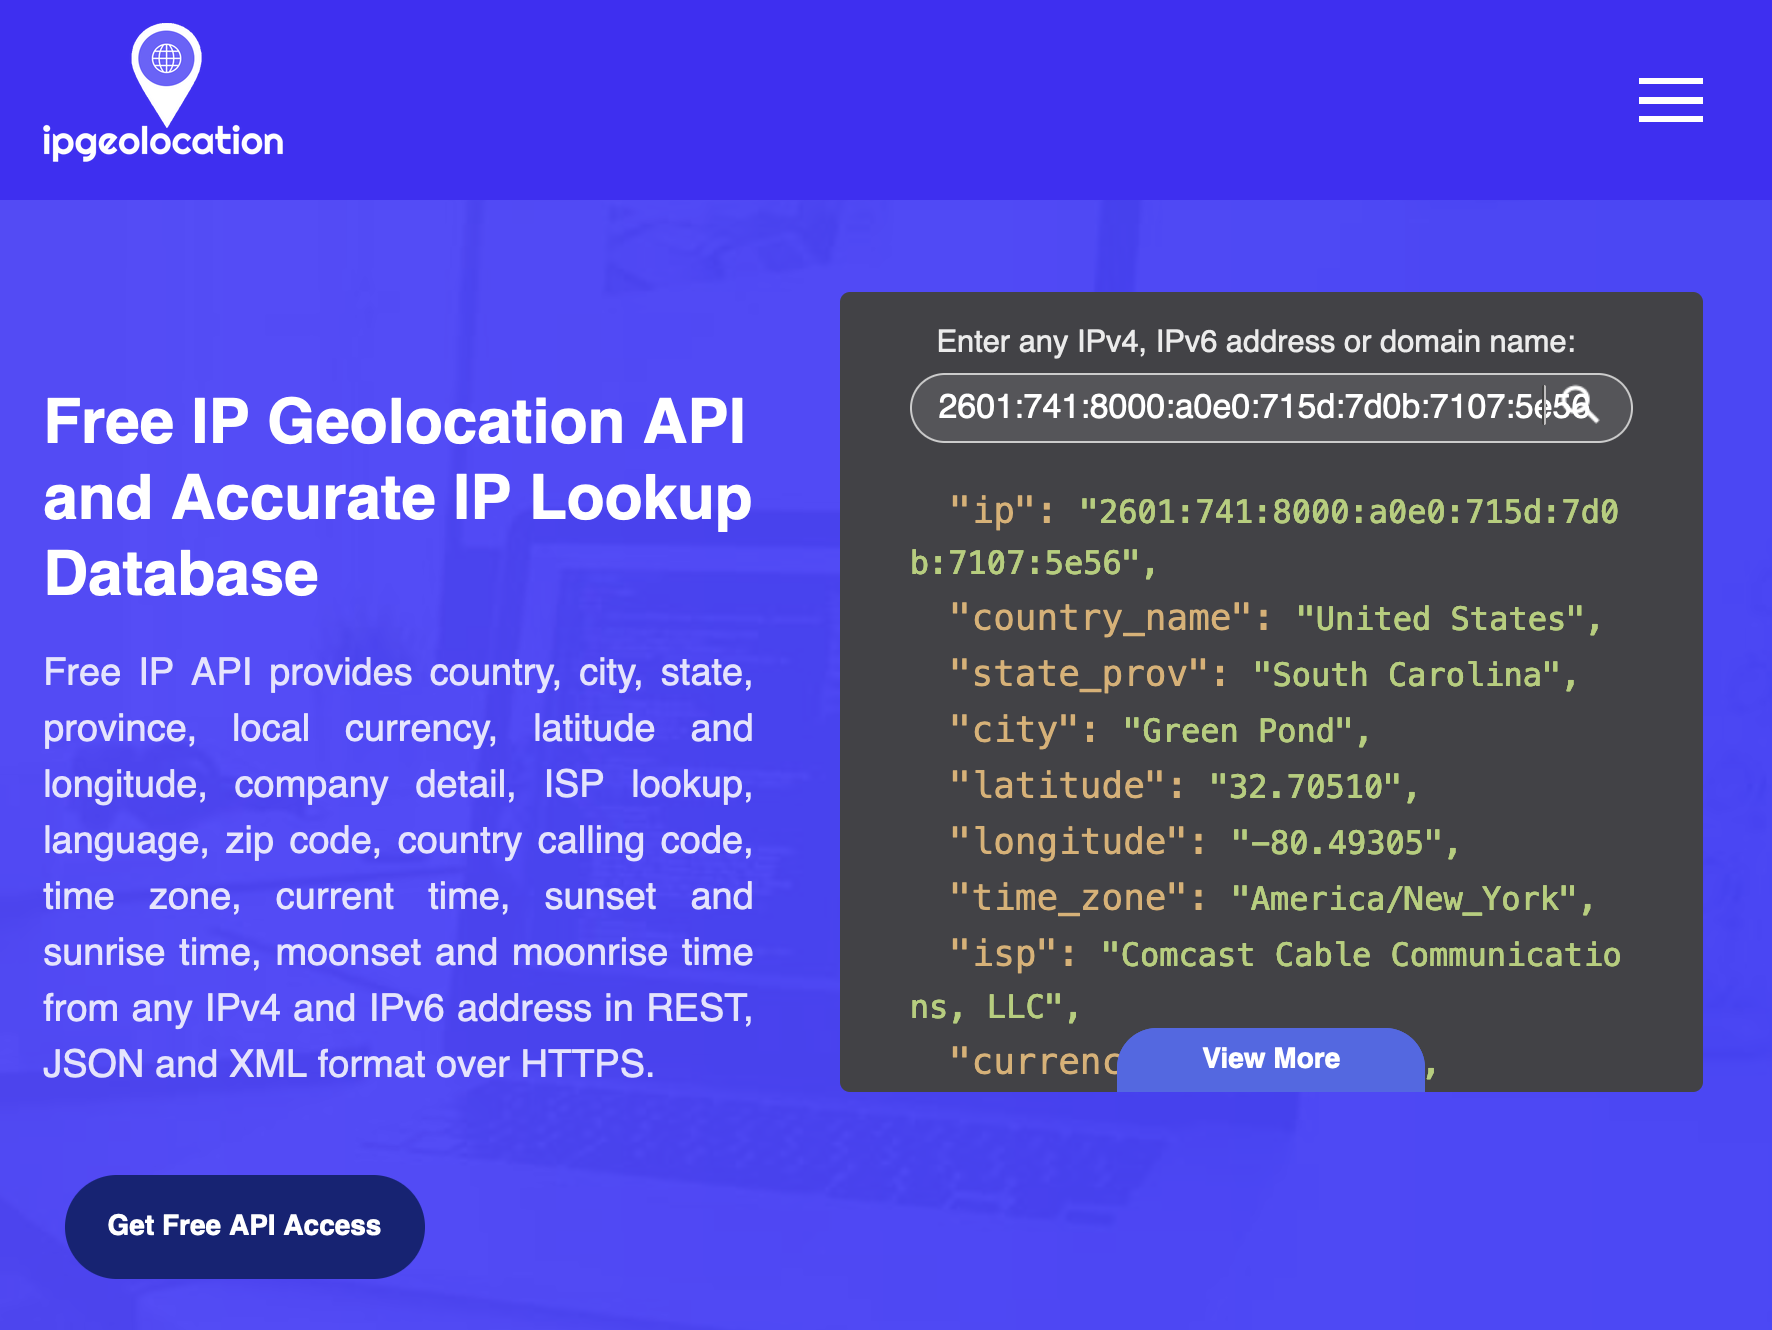
Task: Click the View More button
Action: coord(1270,1059)
